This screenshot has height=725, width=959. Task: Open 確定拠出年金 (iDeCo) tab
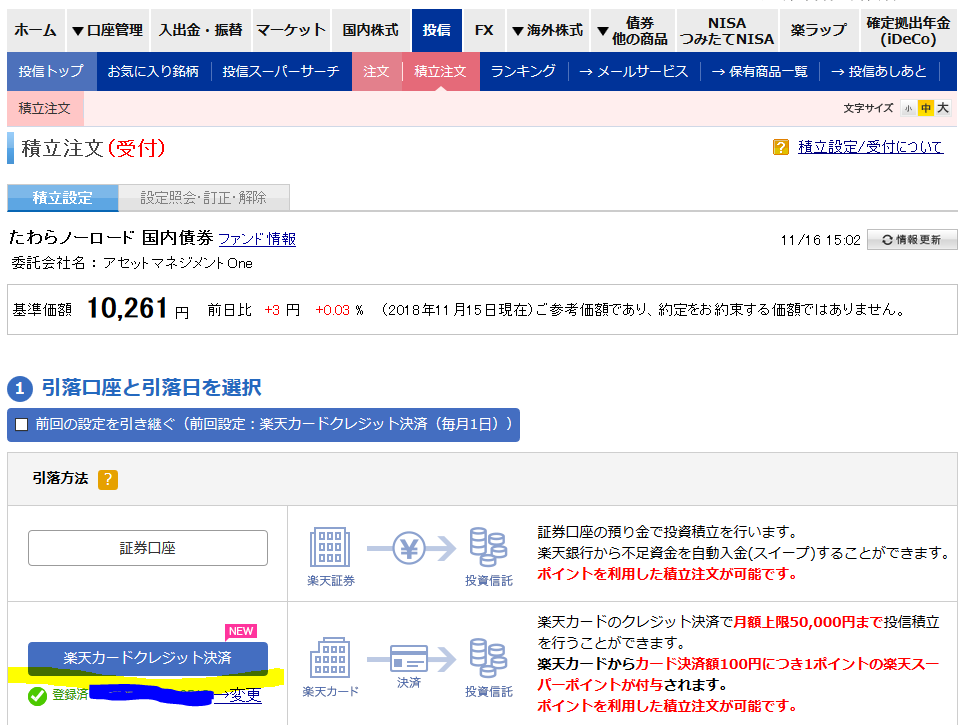pos(908,30)
